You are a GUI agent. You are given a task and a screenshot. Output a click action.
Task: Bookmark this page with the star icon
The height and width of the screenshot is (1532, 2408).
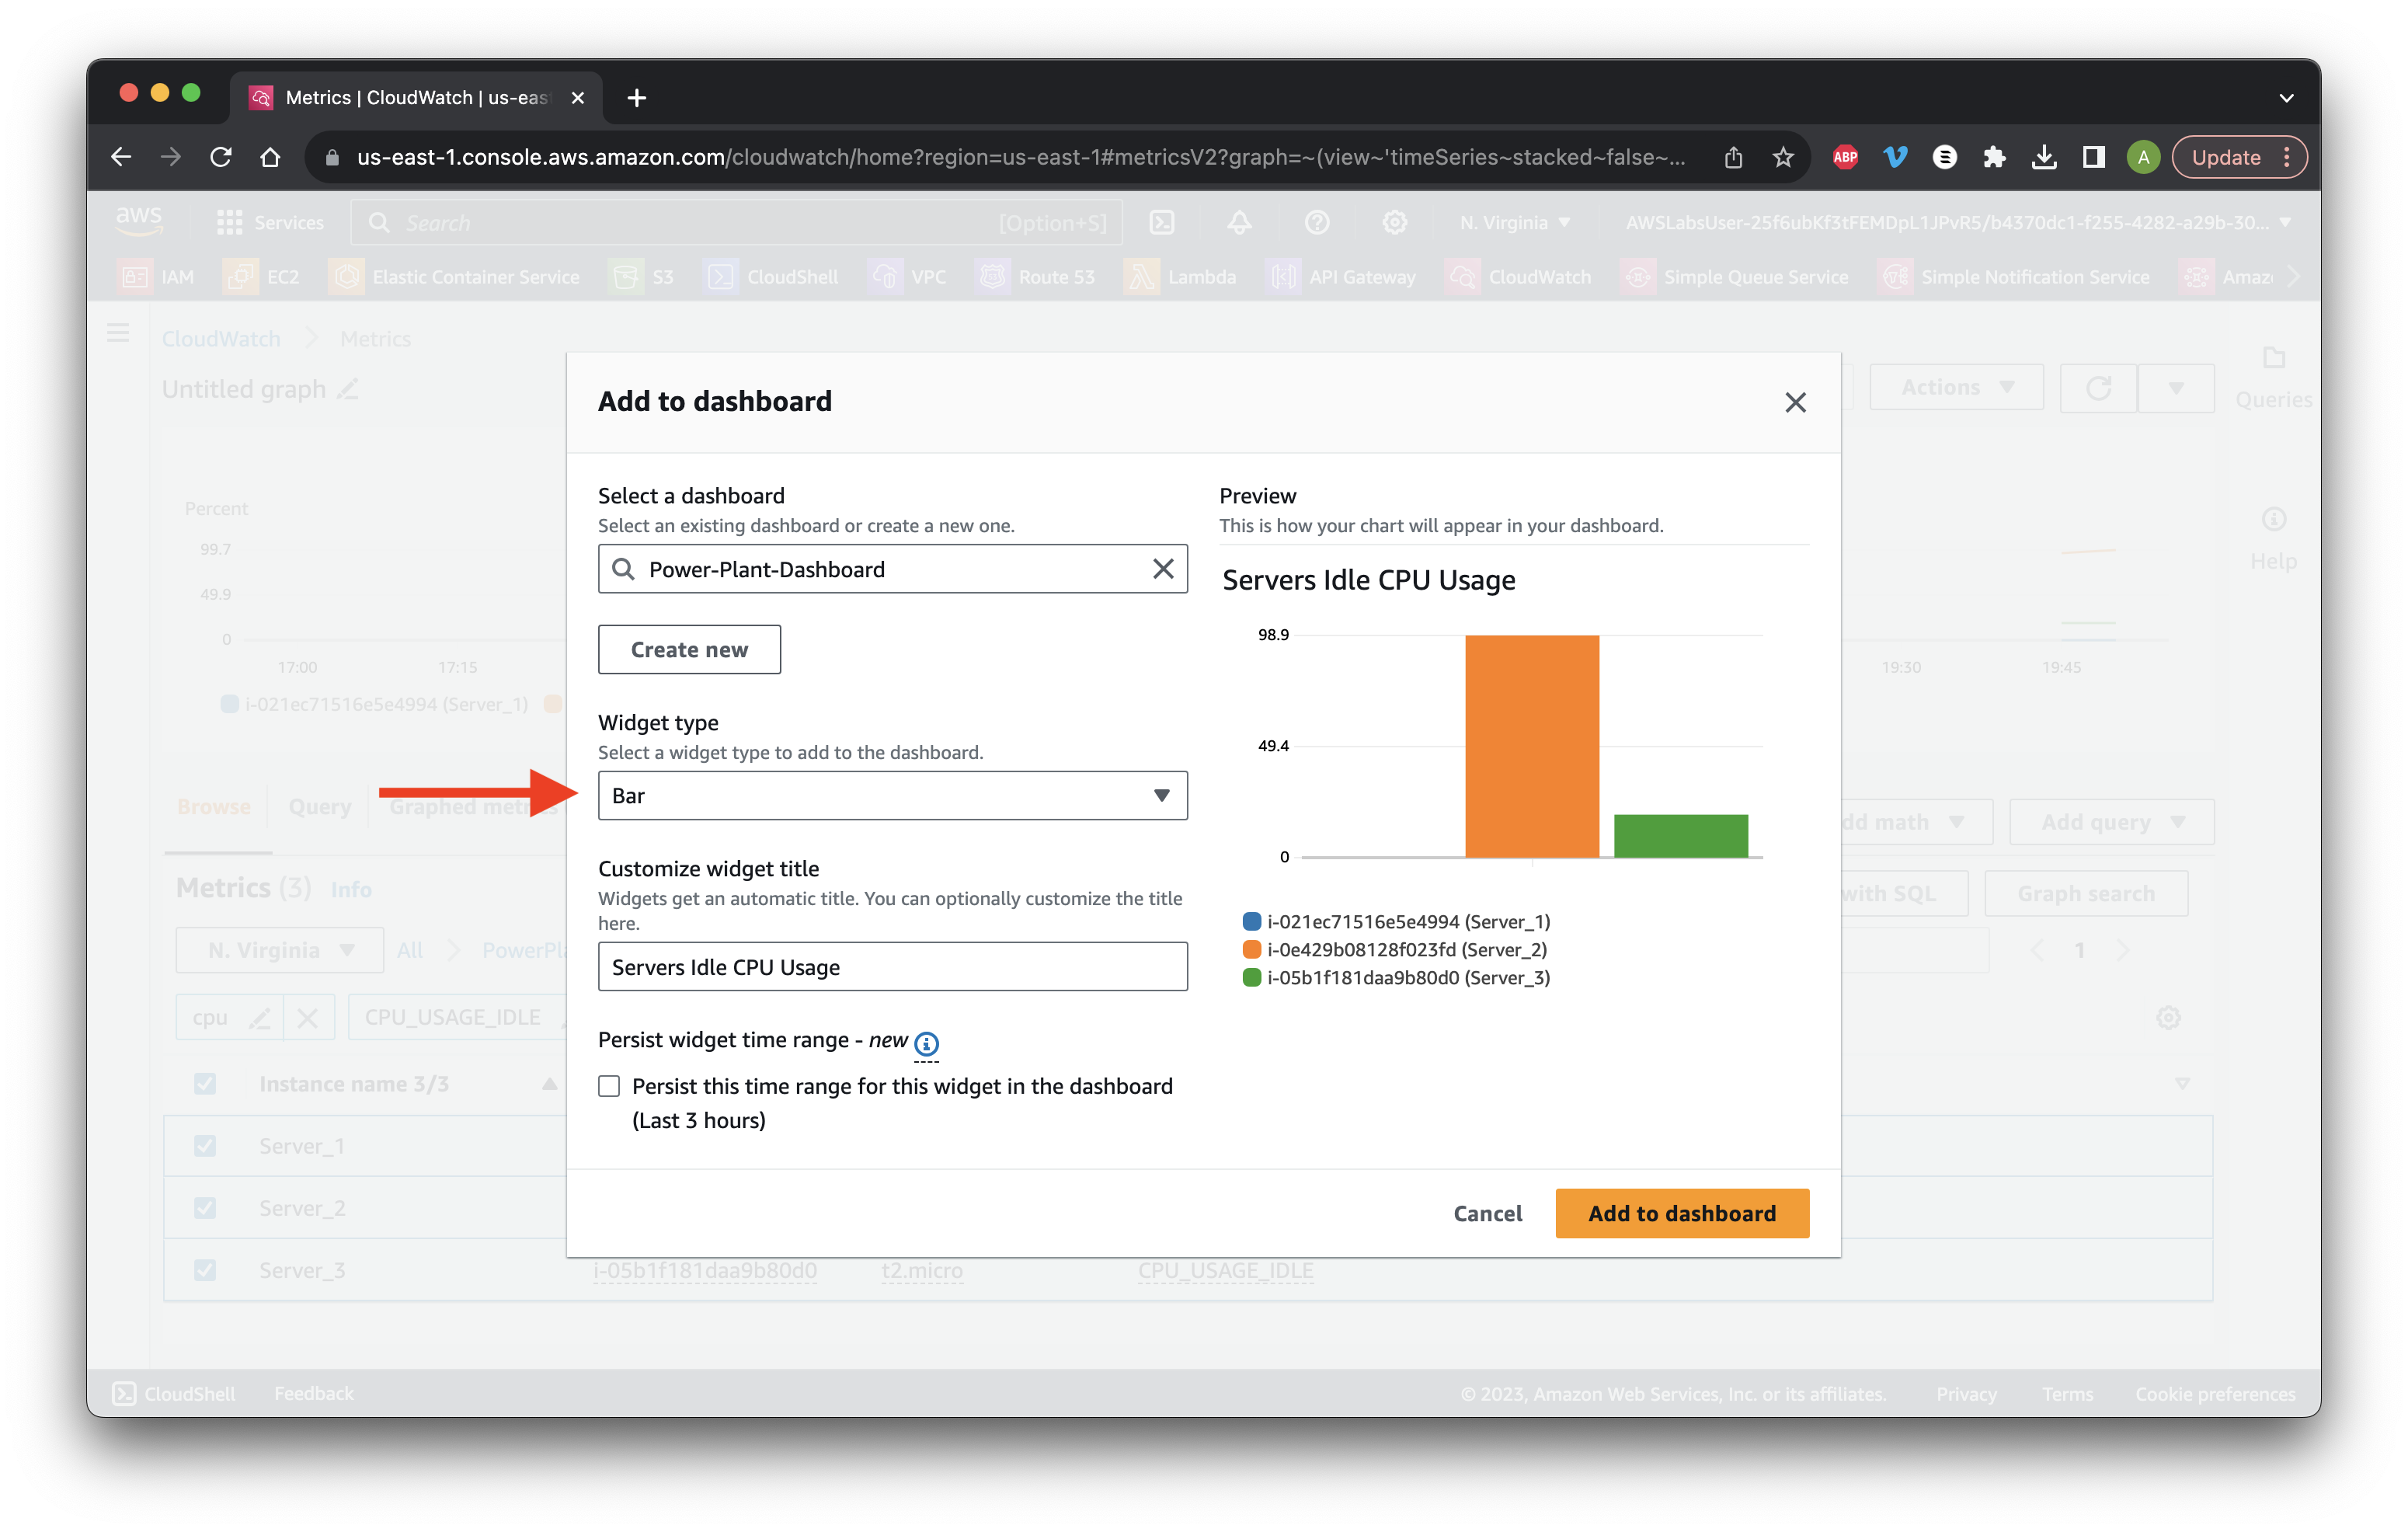pyautogui.click(x=1783, y=157)
